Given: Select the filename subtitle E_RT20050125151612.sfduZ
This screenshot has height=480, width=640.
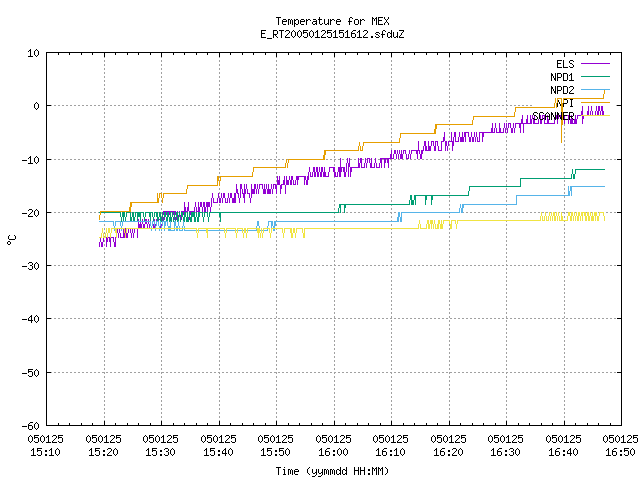Looking at the screenshot, I should click(332, 34).
